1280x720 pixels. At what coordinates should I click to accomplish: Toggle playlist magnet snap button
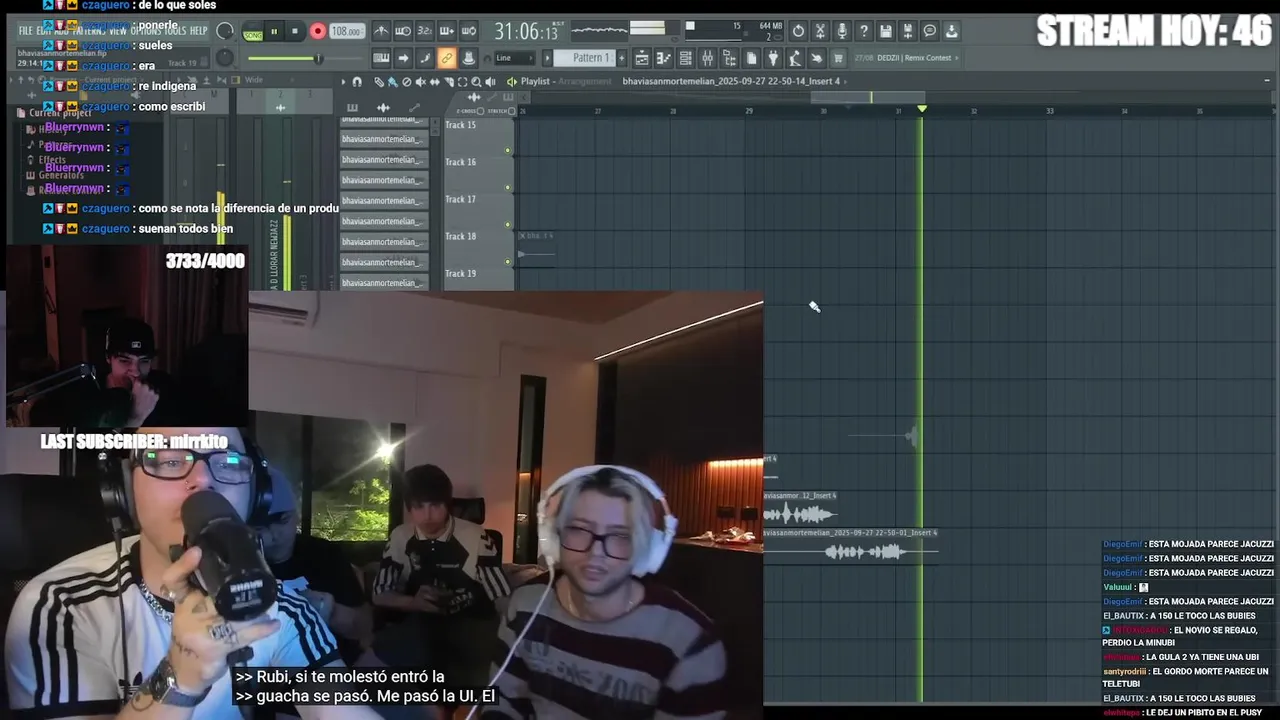357,81
